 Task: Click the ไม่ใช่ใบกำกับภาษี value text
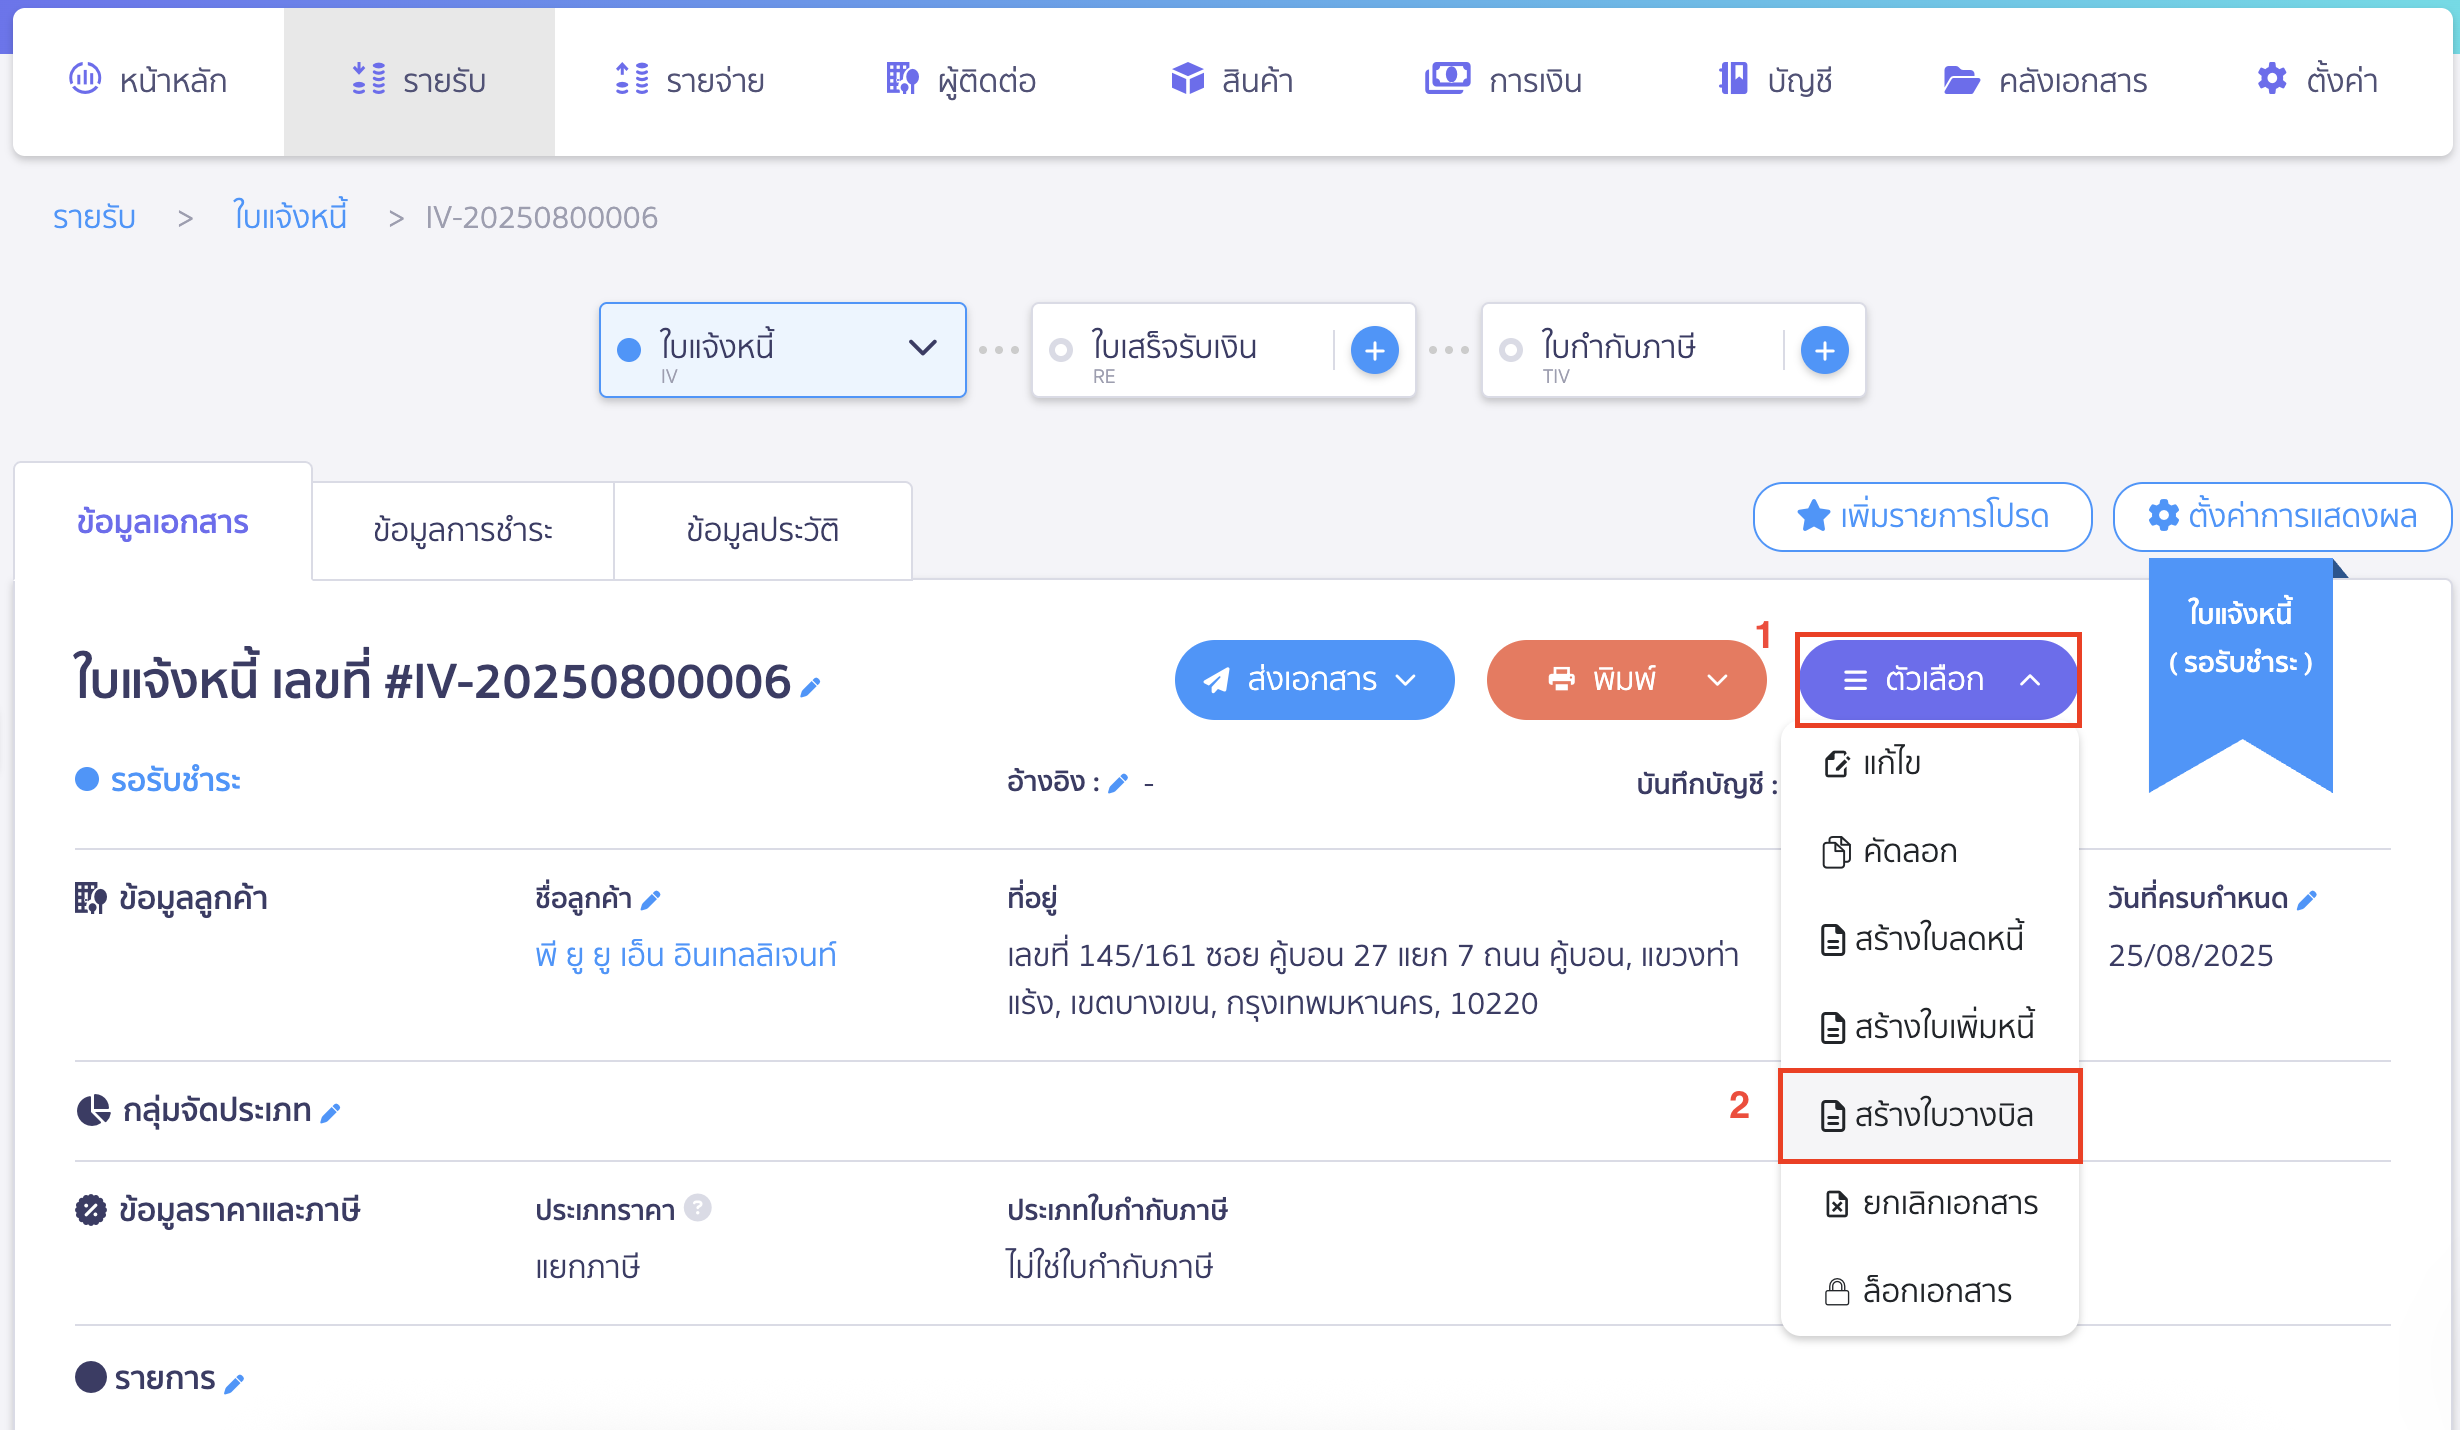click(x=1110, y=1267)
